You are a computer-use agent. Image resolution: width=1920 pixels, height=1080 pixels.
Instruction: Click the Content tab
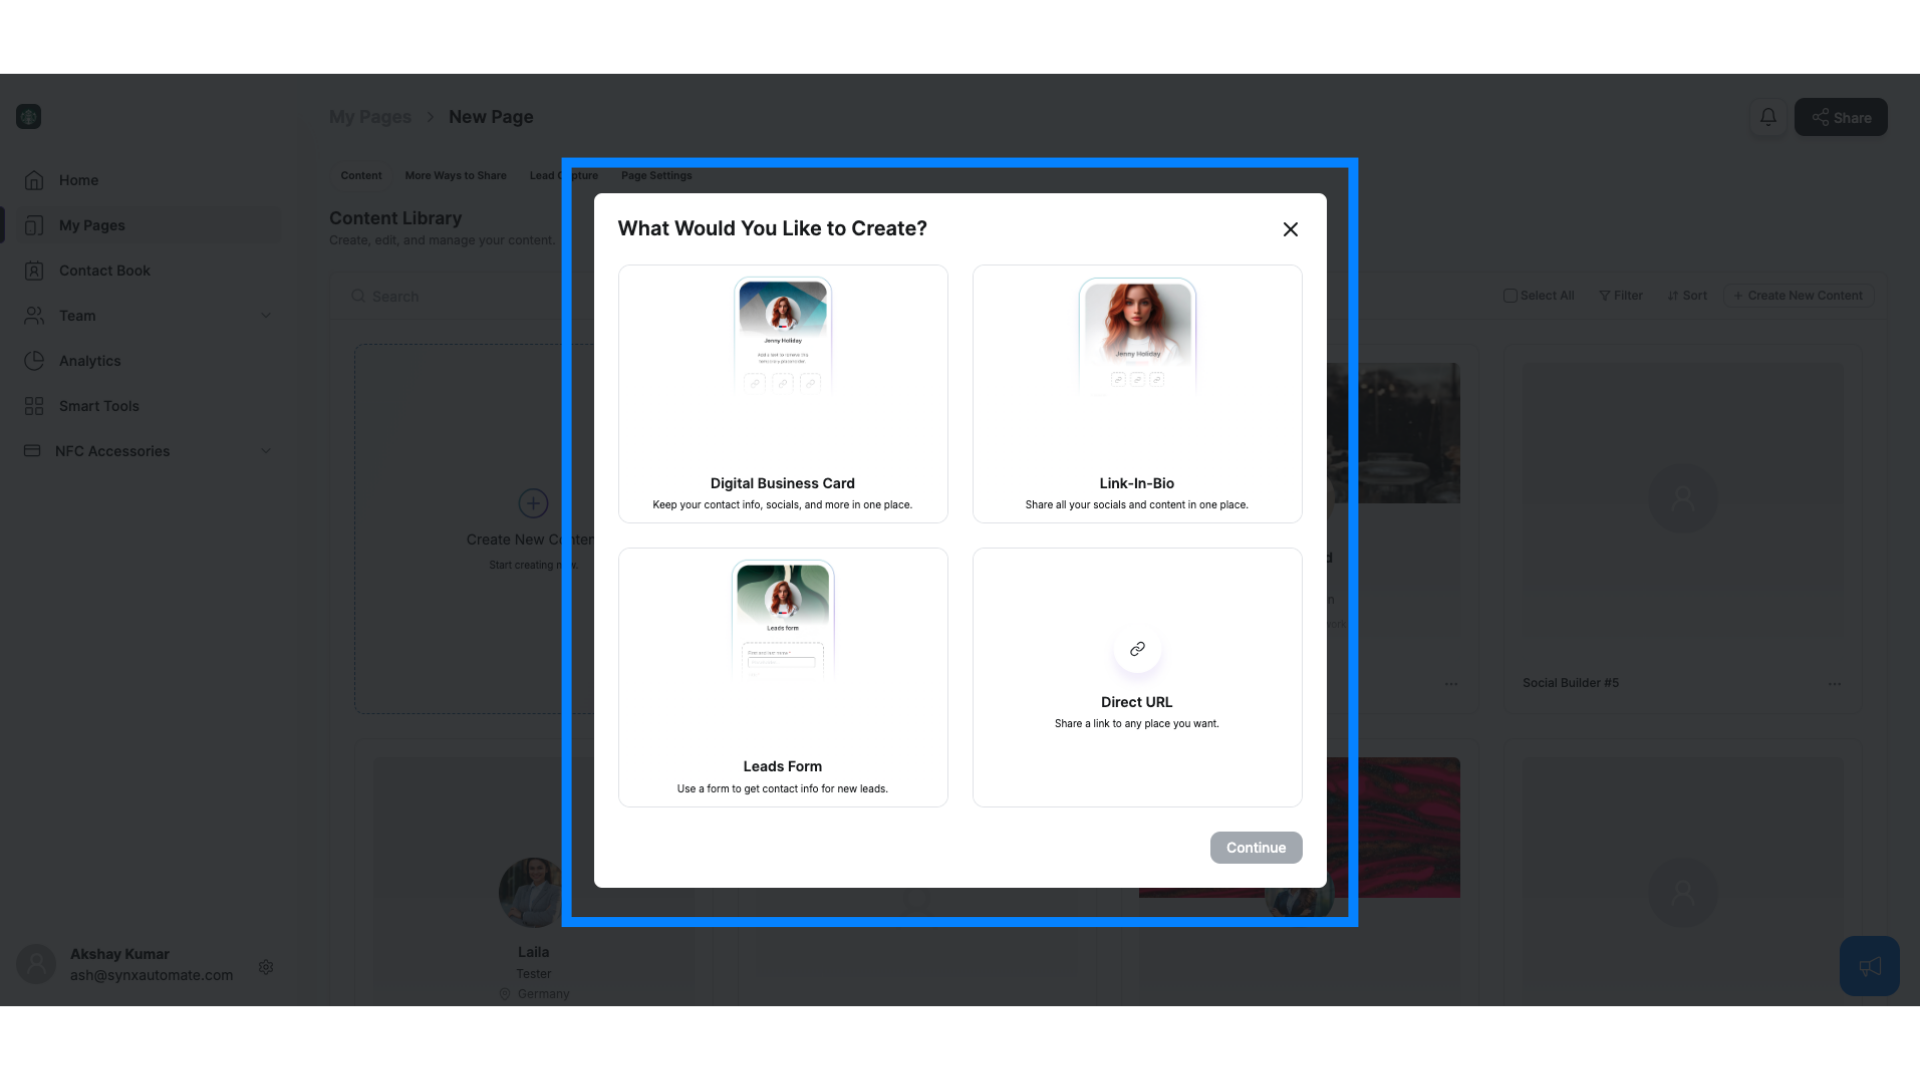coord(360,174)
